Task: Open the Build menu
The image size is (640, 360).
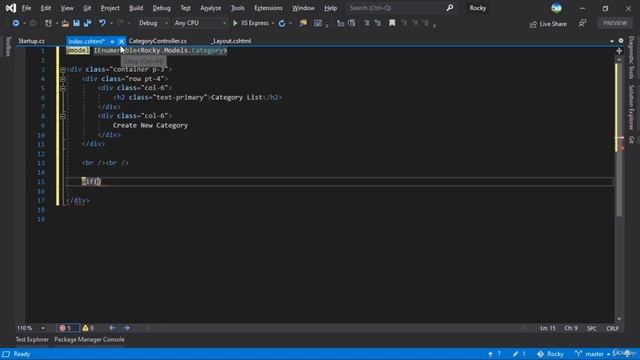Action: [x=136, y=8]
